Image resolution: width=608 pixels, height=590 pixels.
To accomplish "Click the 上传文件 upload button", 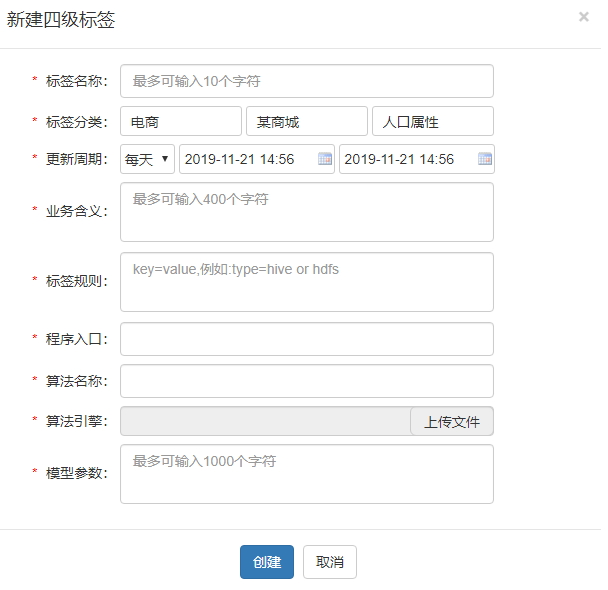I will click(452, 421).
